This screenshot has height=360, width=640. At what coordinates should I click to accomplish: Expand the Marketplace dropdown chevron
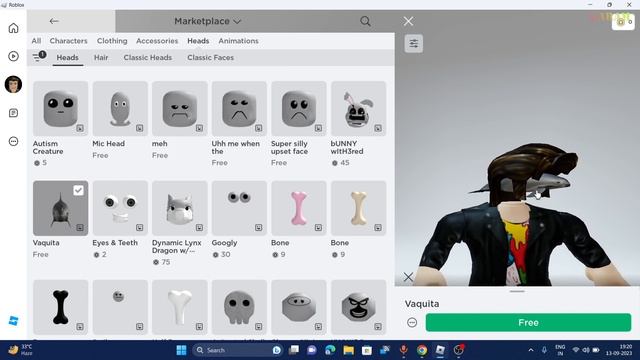pos(237,21)
